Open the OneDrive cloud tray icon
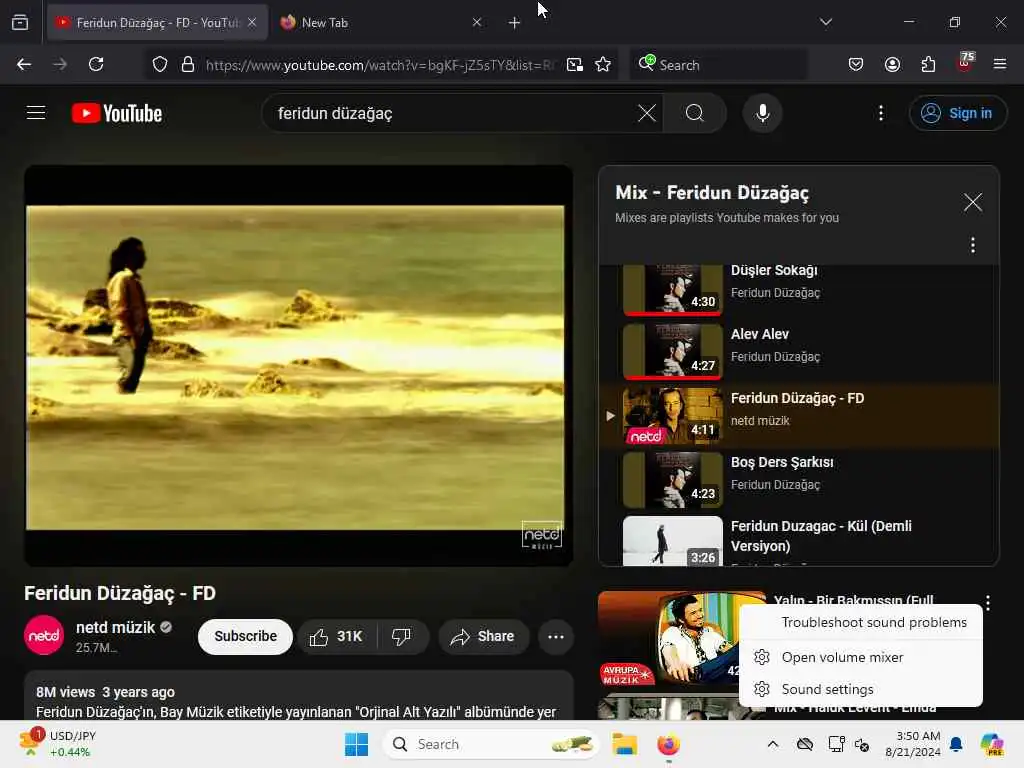This screenshot has height=768, width=1024. click(805, 744)
